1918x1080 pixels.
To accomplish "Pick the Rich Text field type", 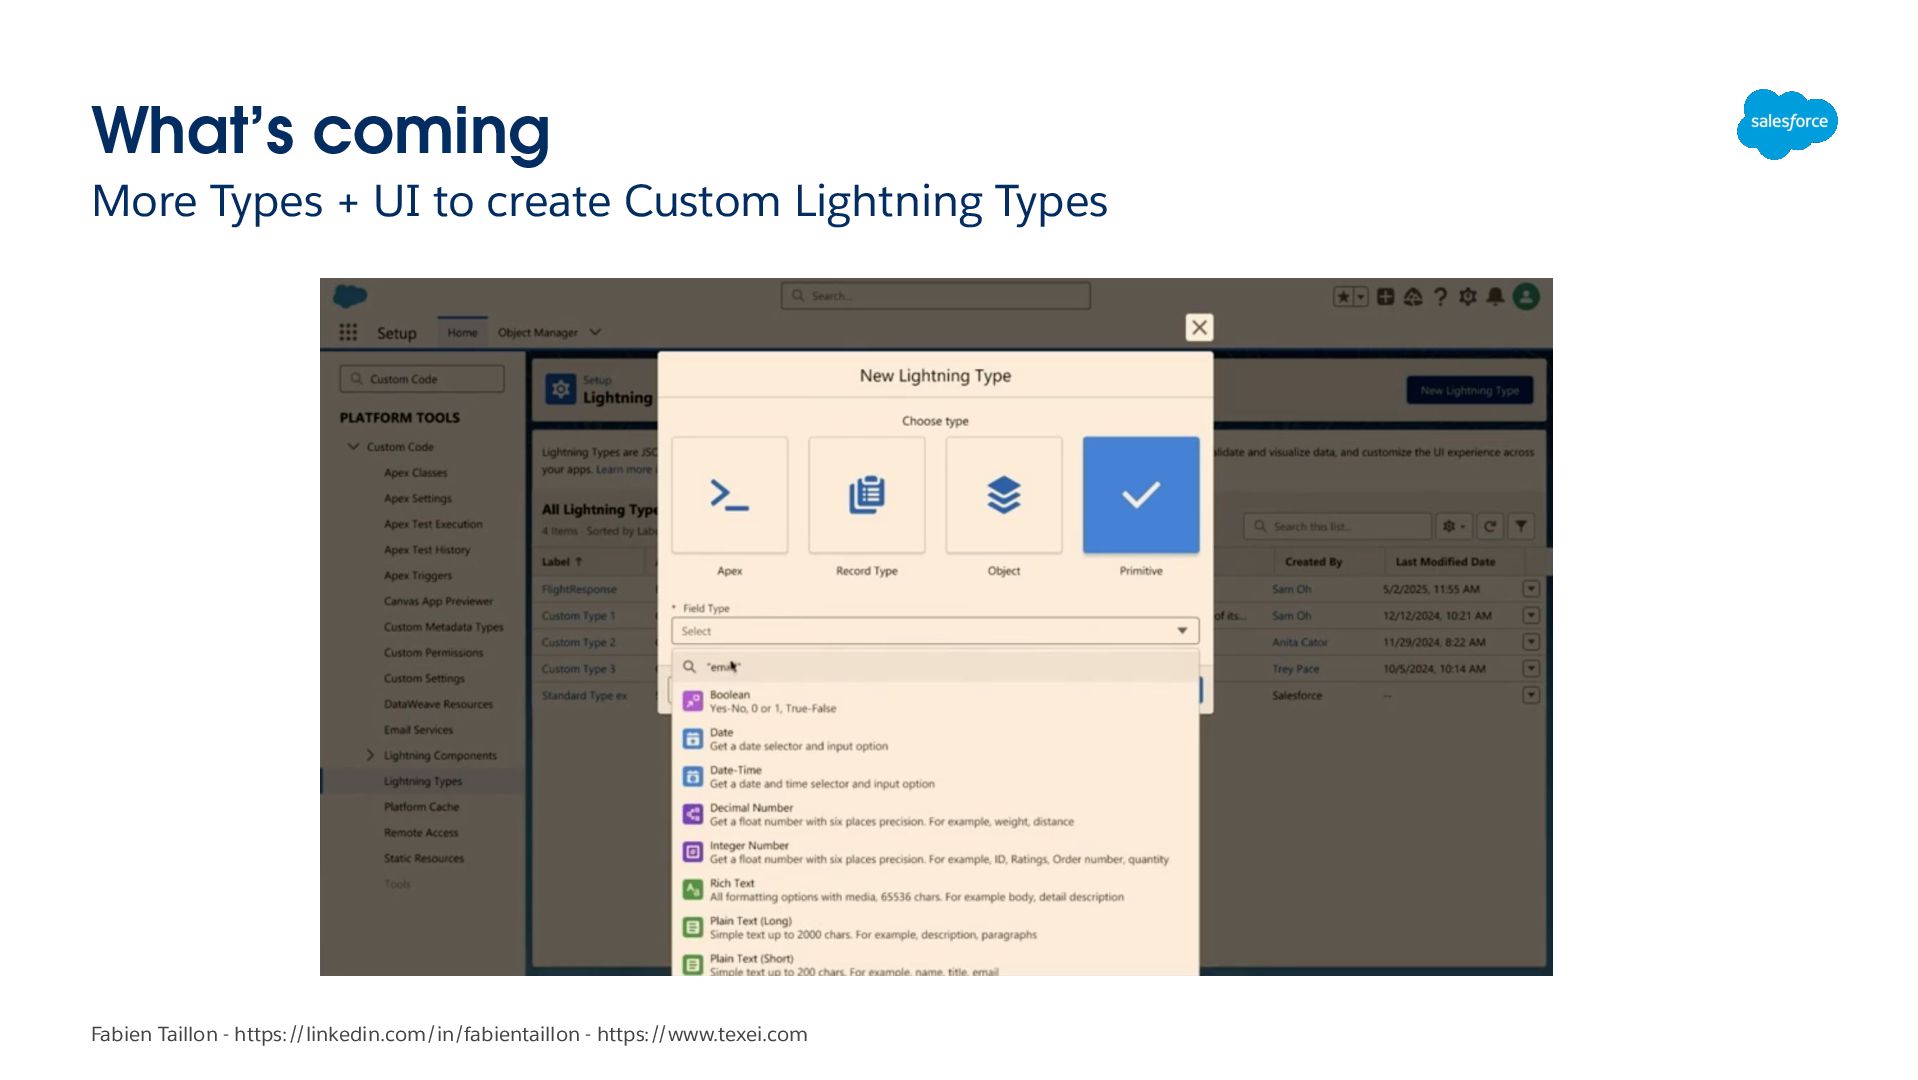I will (x=935, y=890).
